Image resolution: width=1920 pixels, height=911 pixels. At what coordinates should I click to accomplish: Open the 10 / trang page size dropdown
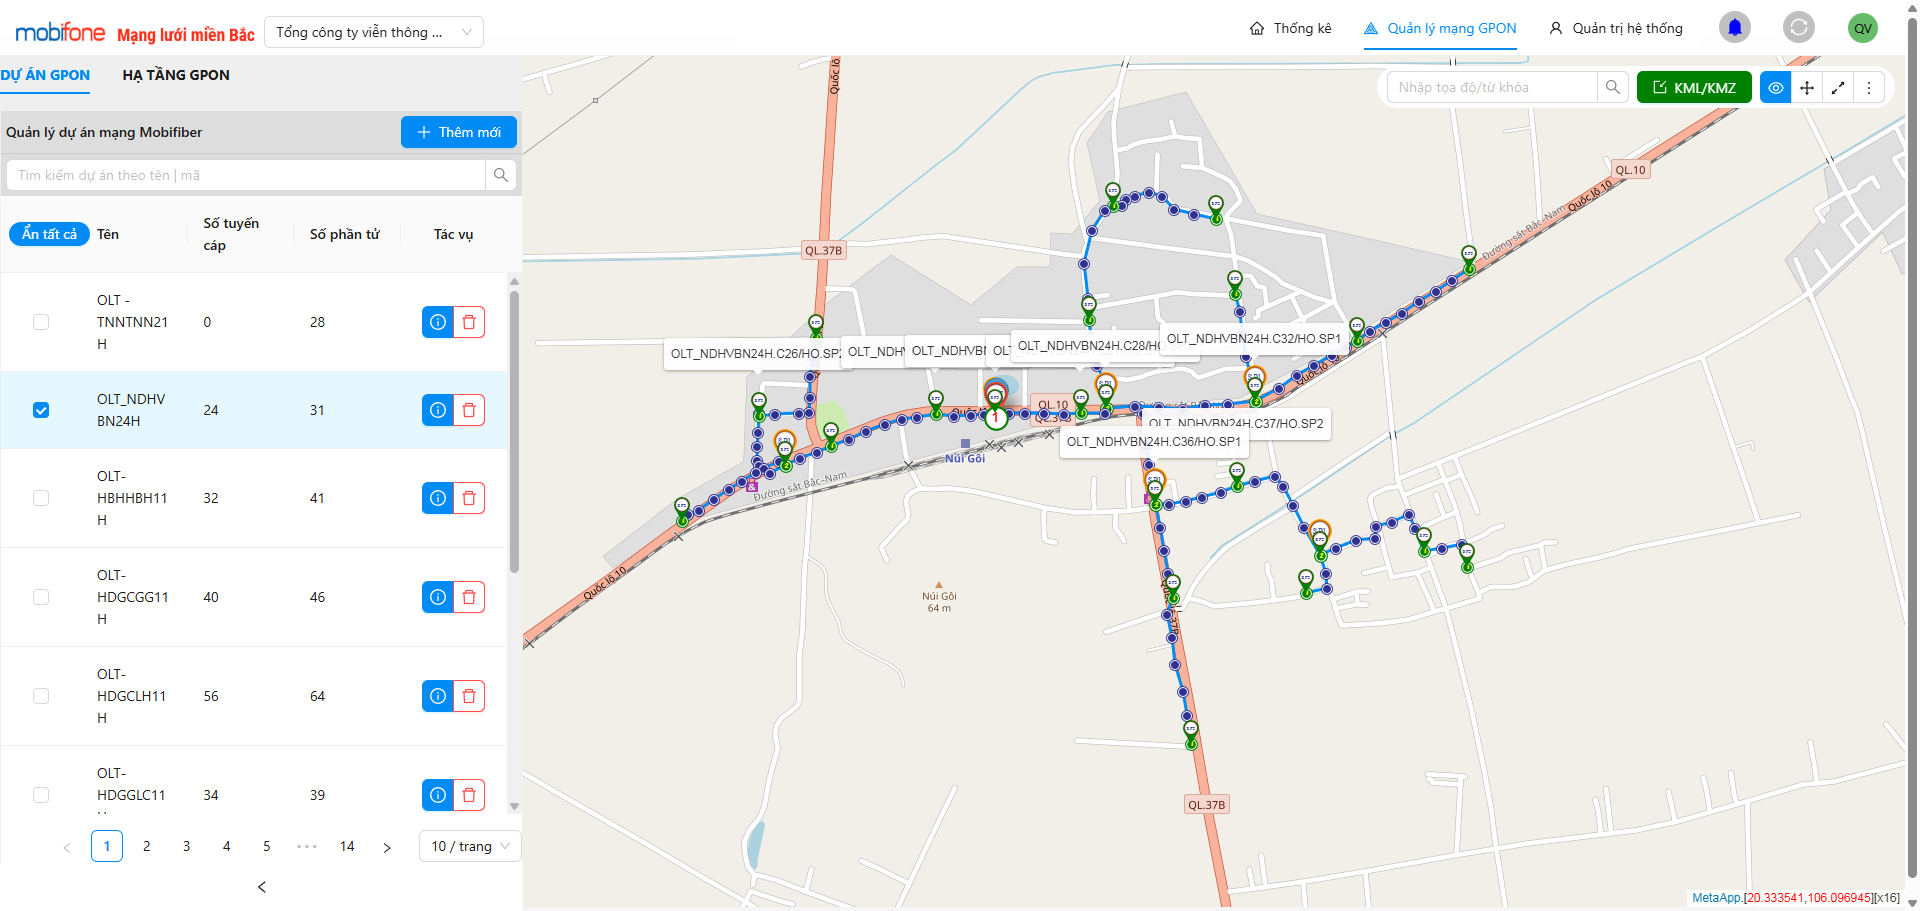[x=470, y=846]
